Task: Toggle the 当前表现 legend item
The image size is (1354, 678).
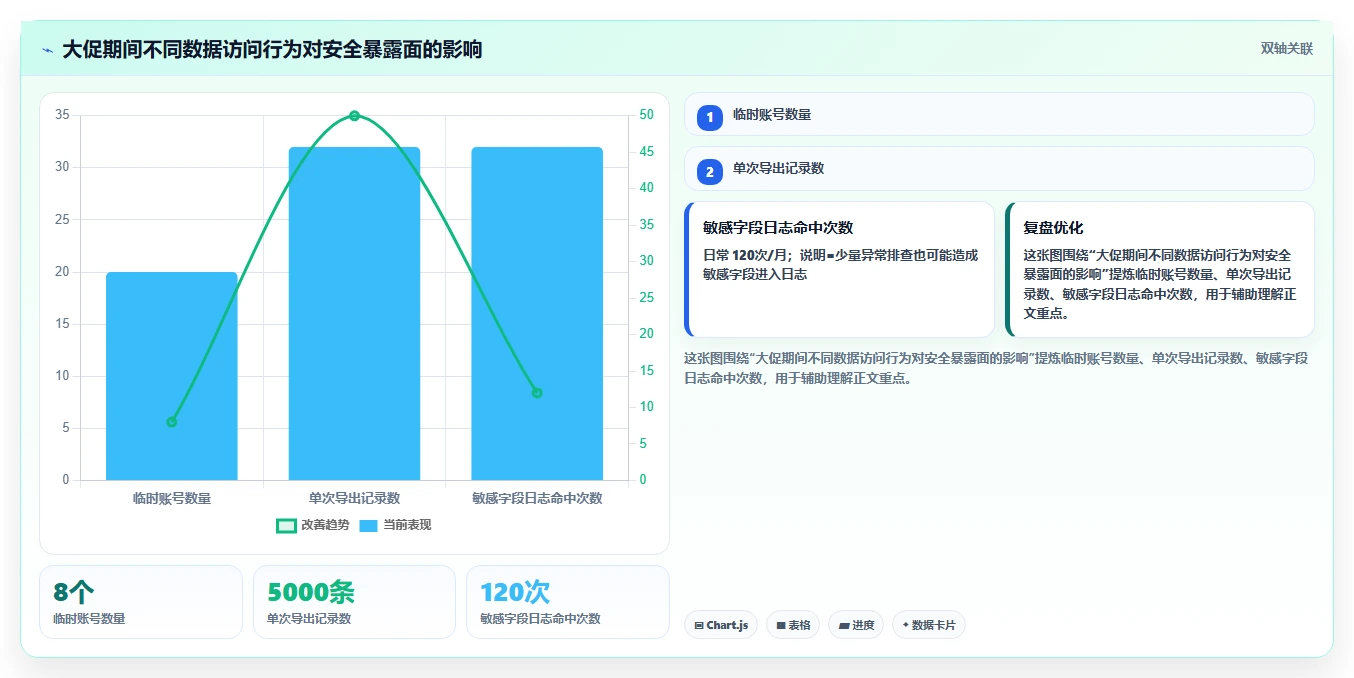Action: [x=395, y=525]
